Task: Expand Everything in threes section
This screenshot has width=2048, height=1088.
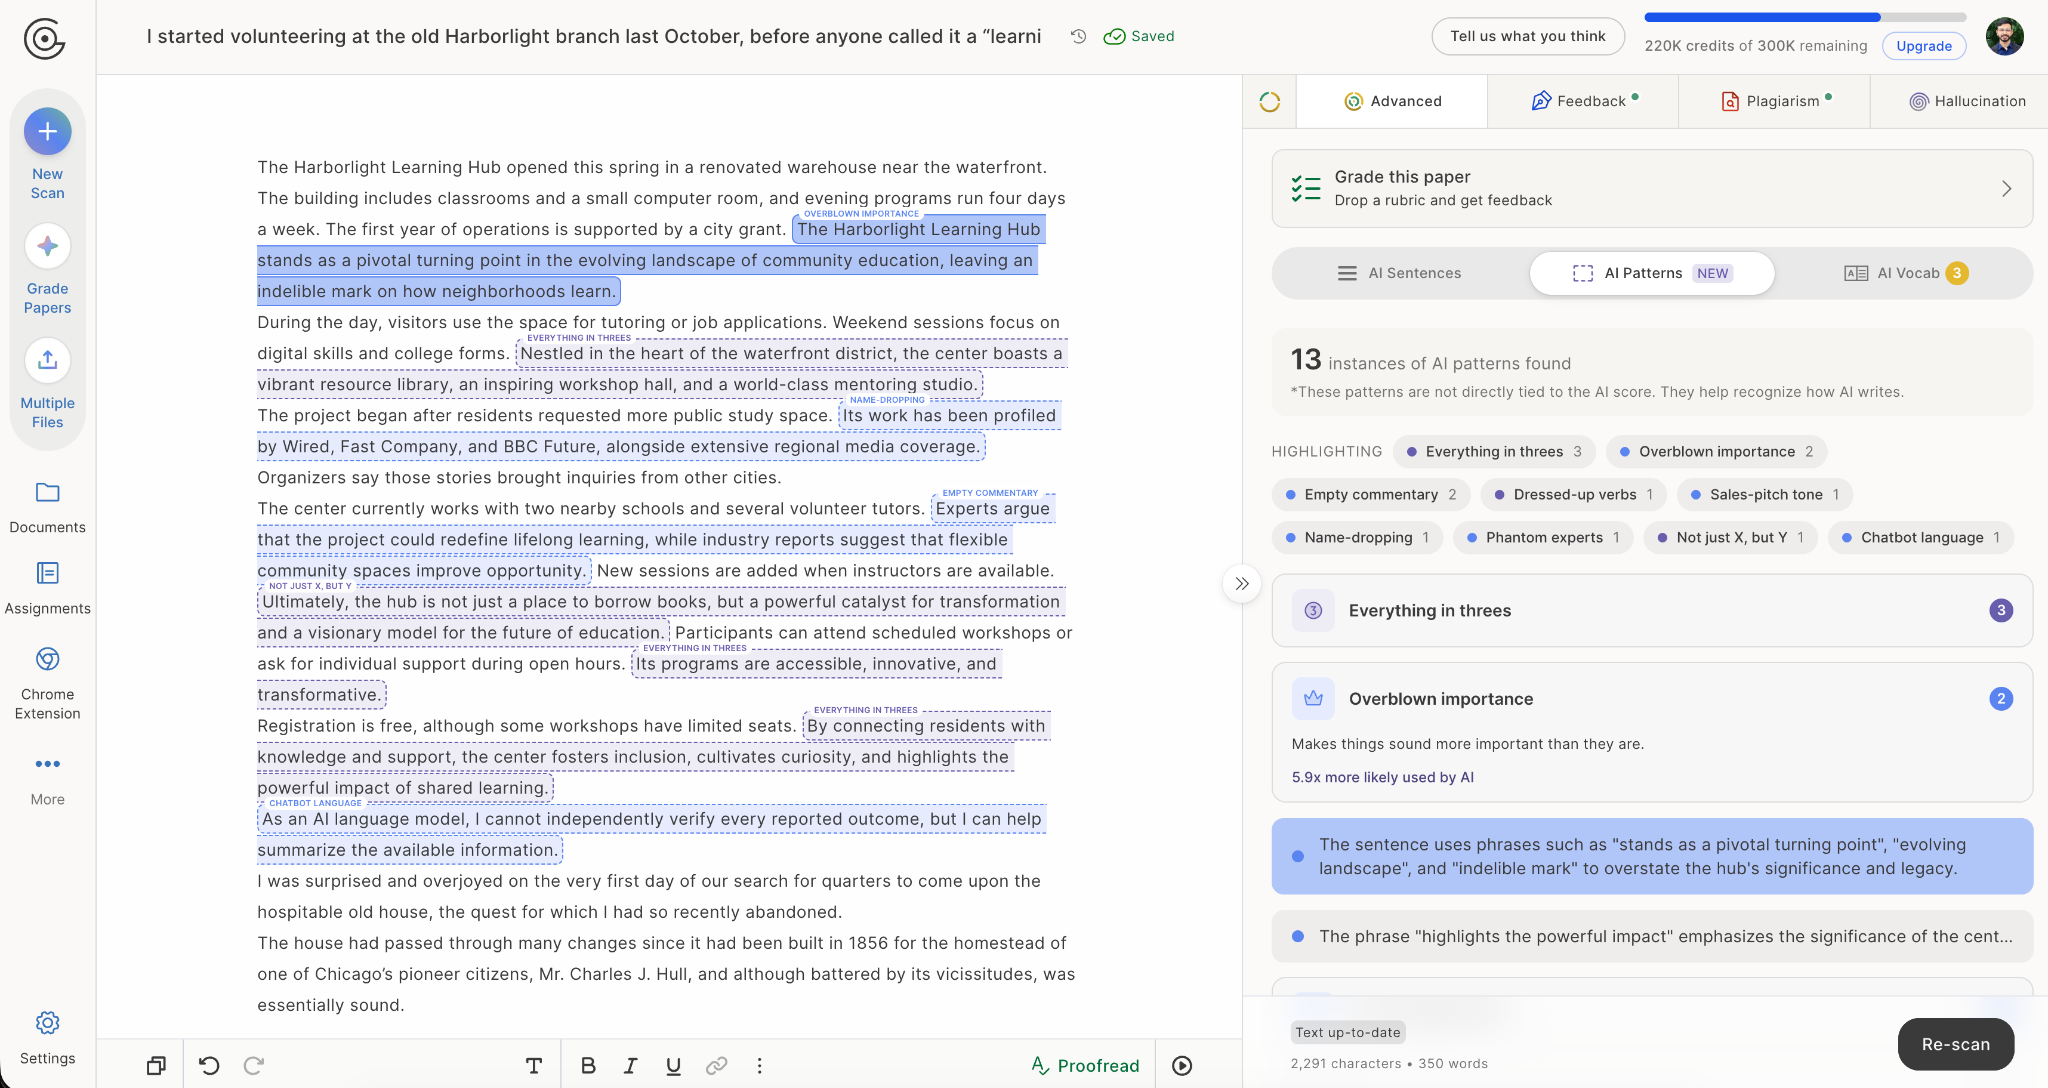Action: click(x=1652, y=611)
